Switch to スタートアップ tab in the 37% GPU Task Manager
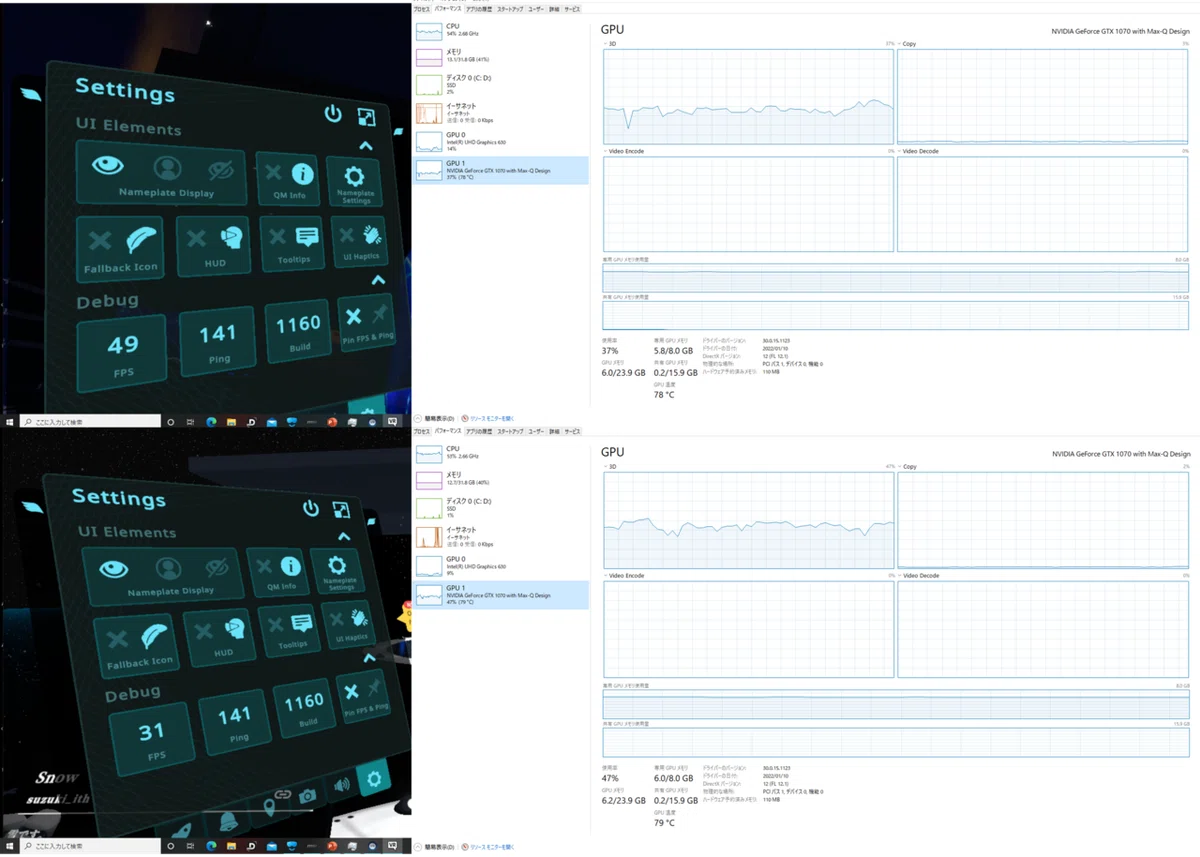This screenshot has height=857, width=1200. [511, 9]
